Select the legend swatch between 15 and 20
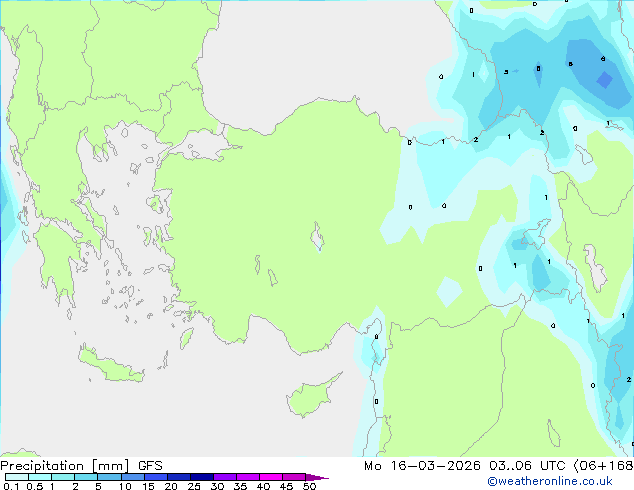This screenshot has height=490, width=634. click(155, 477)
